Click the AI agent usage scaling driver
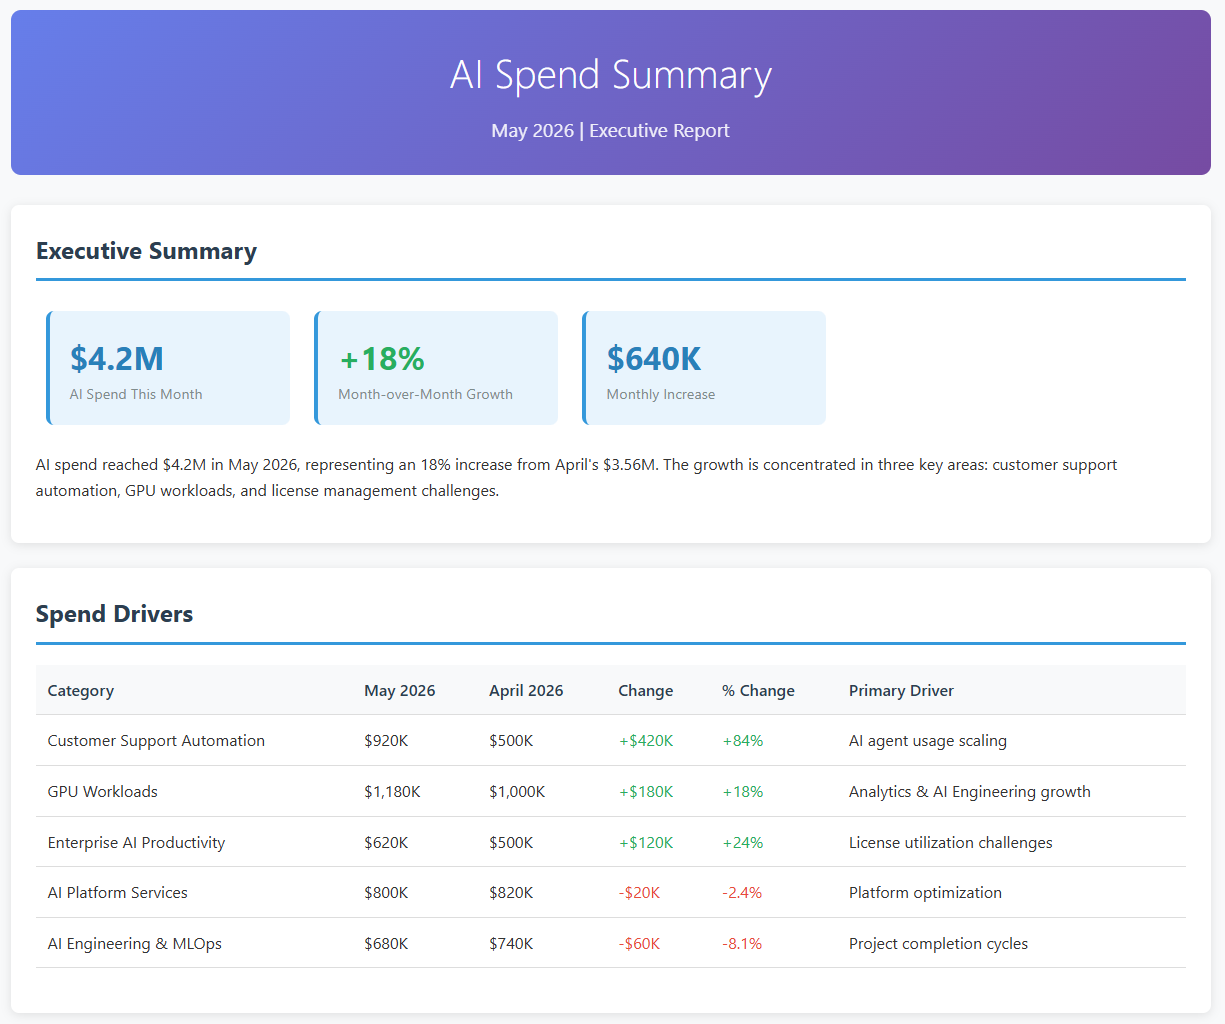This screenshot has width=1225, height=1024. pos(928,741)
